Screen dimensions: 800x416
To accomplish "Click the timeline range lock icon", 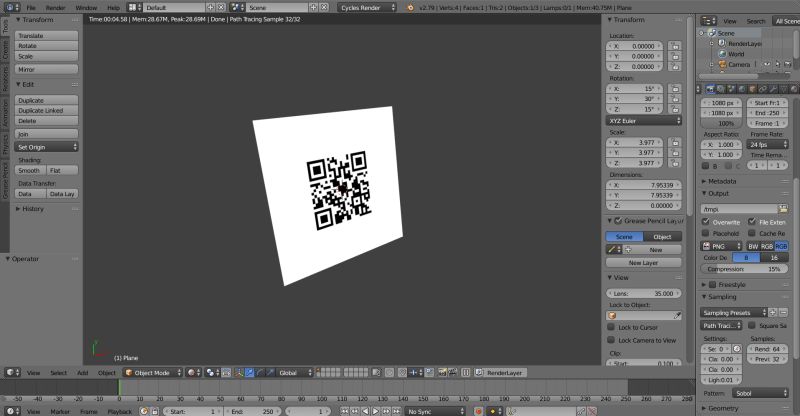I will (x=155, y=411).
